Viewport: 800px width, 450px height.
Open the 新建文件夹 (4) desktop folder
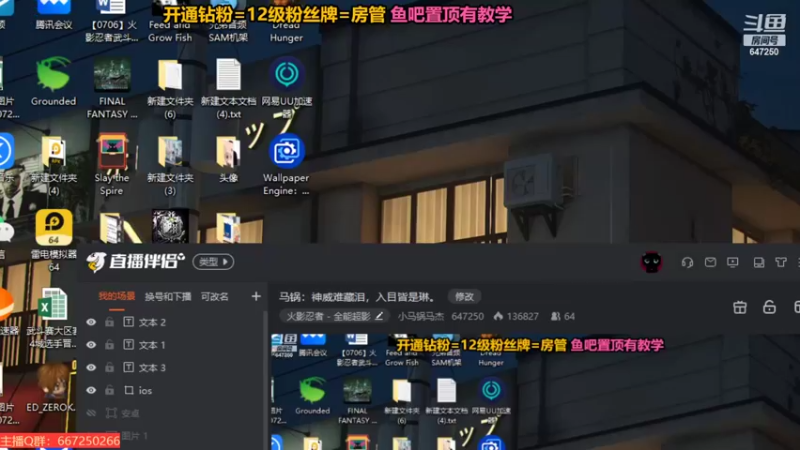click(54, 165)
